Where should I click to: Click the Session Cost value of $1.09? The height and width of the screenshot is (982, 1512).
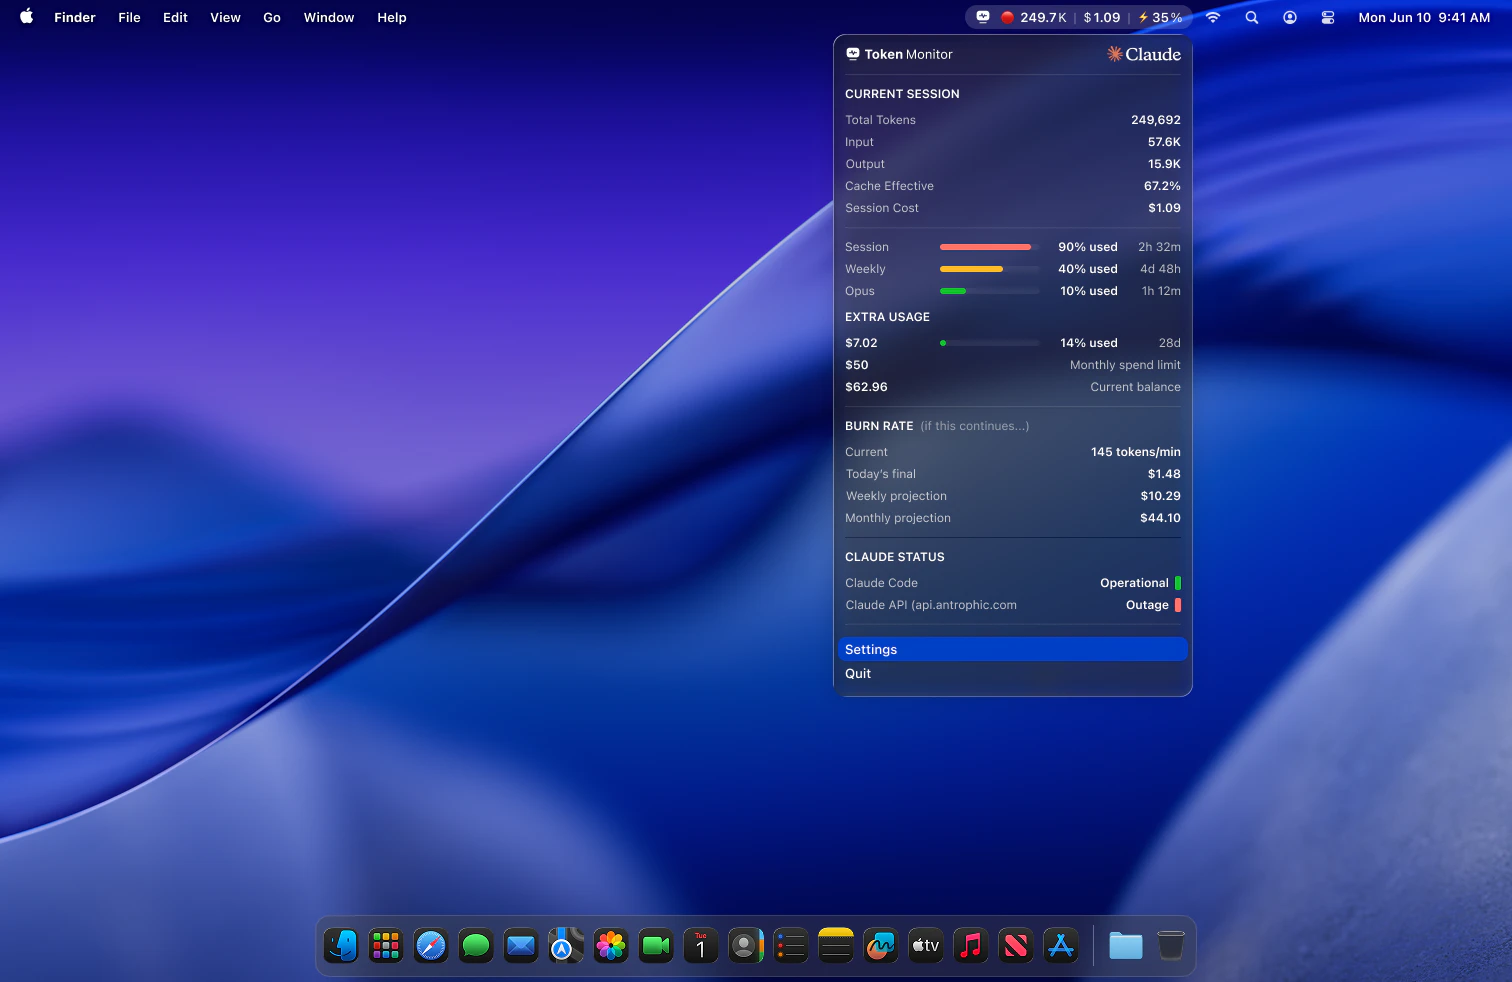(1164, 207)
